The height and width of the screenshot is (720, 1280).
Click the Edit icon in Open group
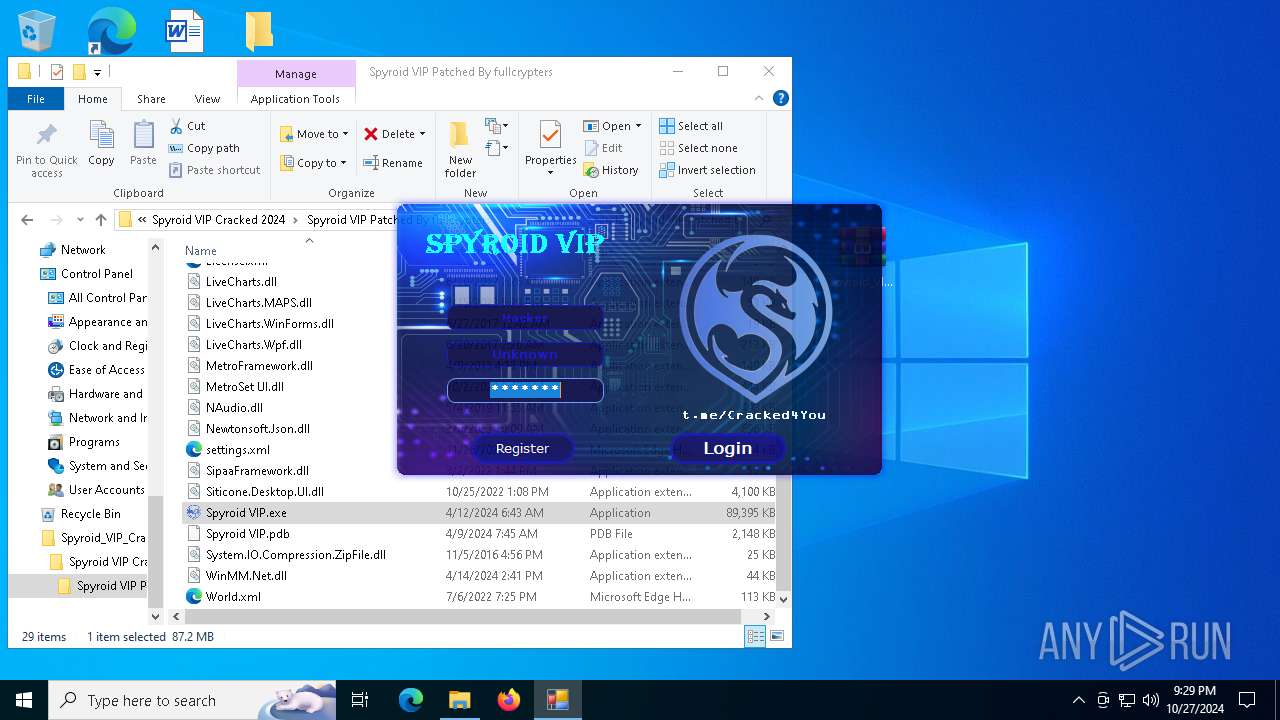tap(591, 148)
